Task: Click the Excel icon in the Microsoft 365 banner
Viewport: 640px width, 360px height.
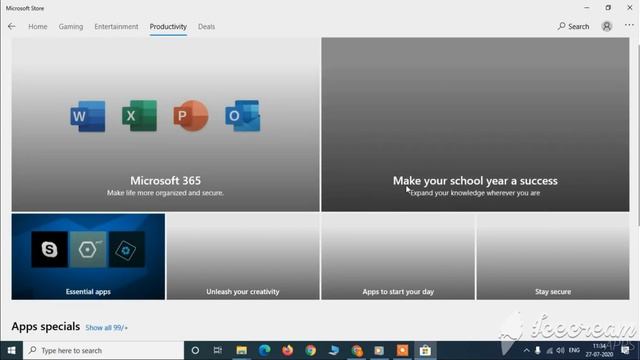Action: (139, 116)
